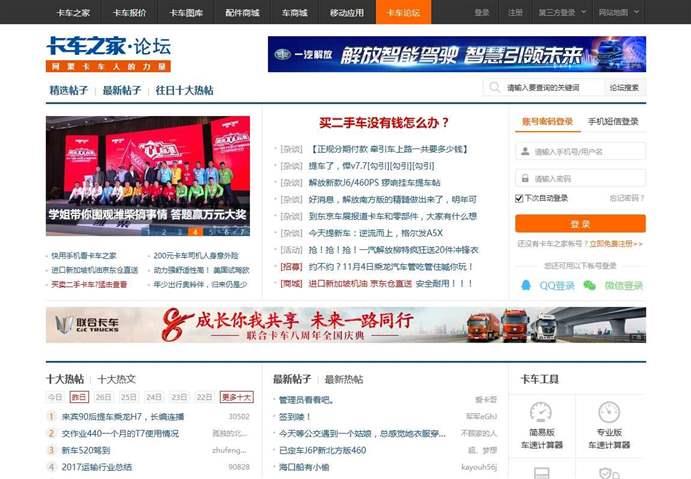
Task: Open post 解放新款J6/460PS 锣响挂车提车帖
Action: (374, 182)
